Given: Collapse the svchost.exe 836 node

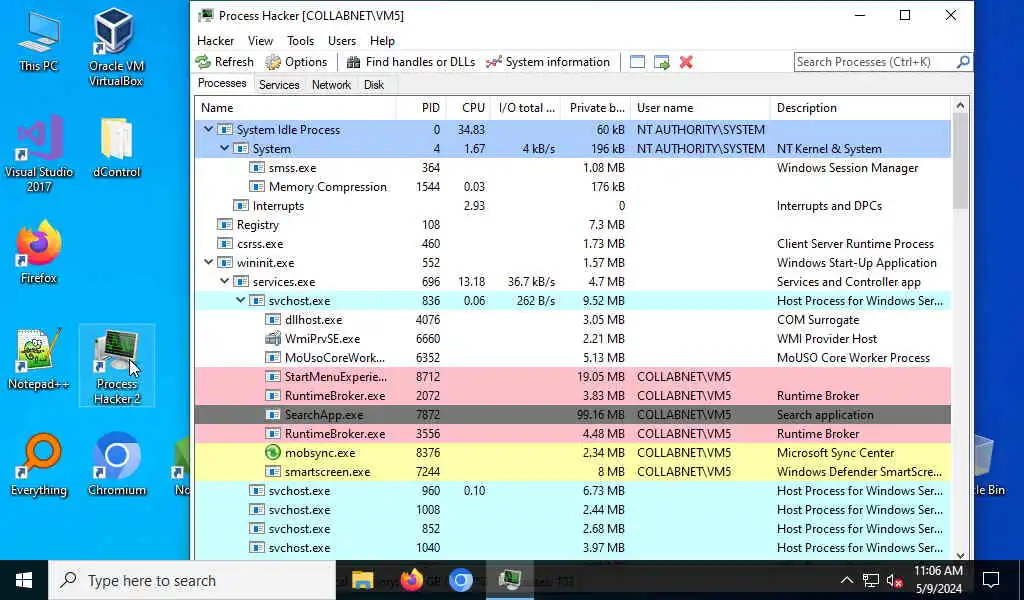Looking at the screenshot, I should [240, 300].
